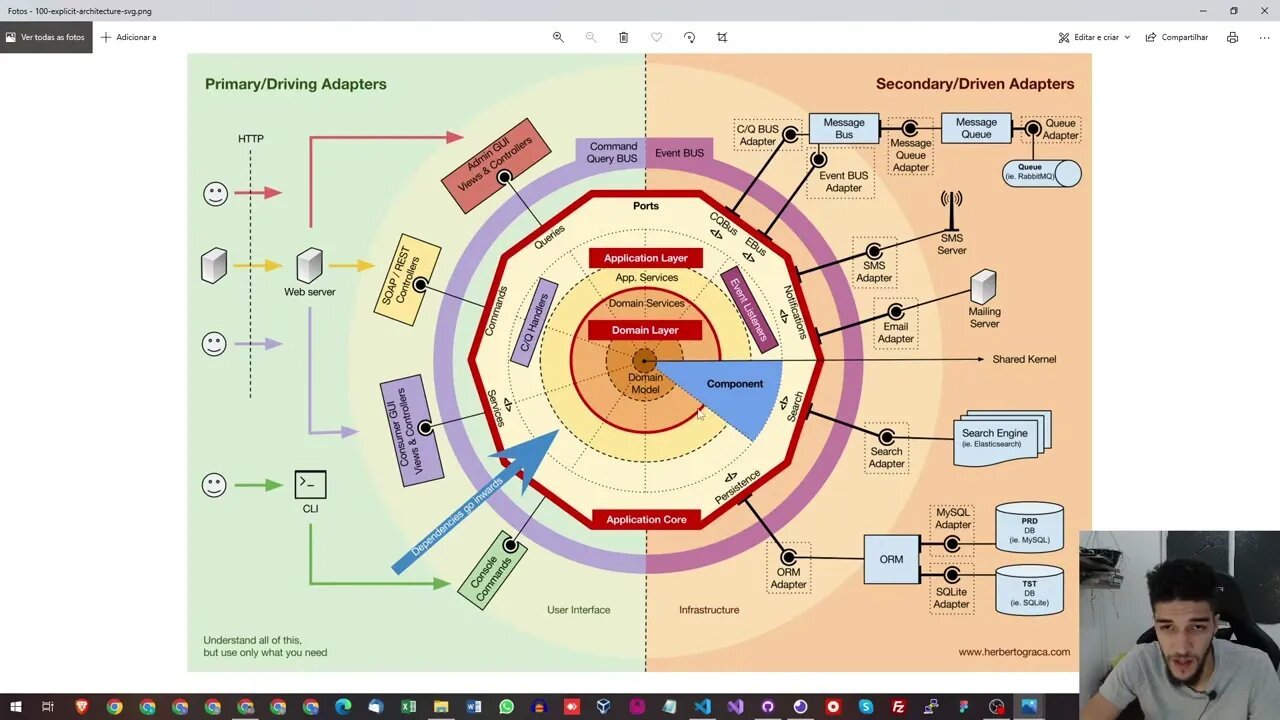Click the Windows Start button

tap(16, 706)
